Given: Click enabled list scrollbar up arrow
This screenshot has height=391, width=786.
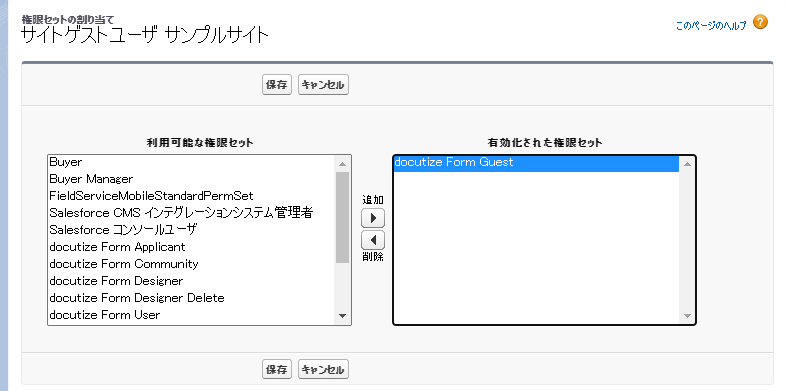Looking at the screenshot, I should pos(687,163).
